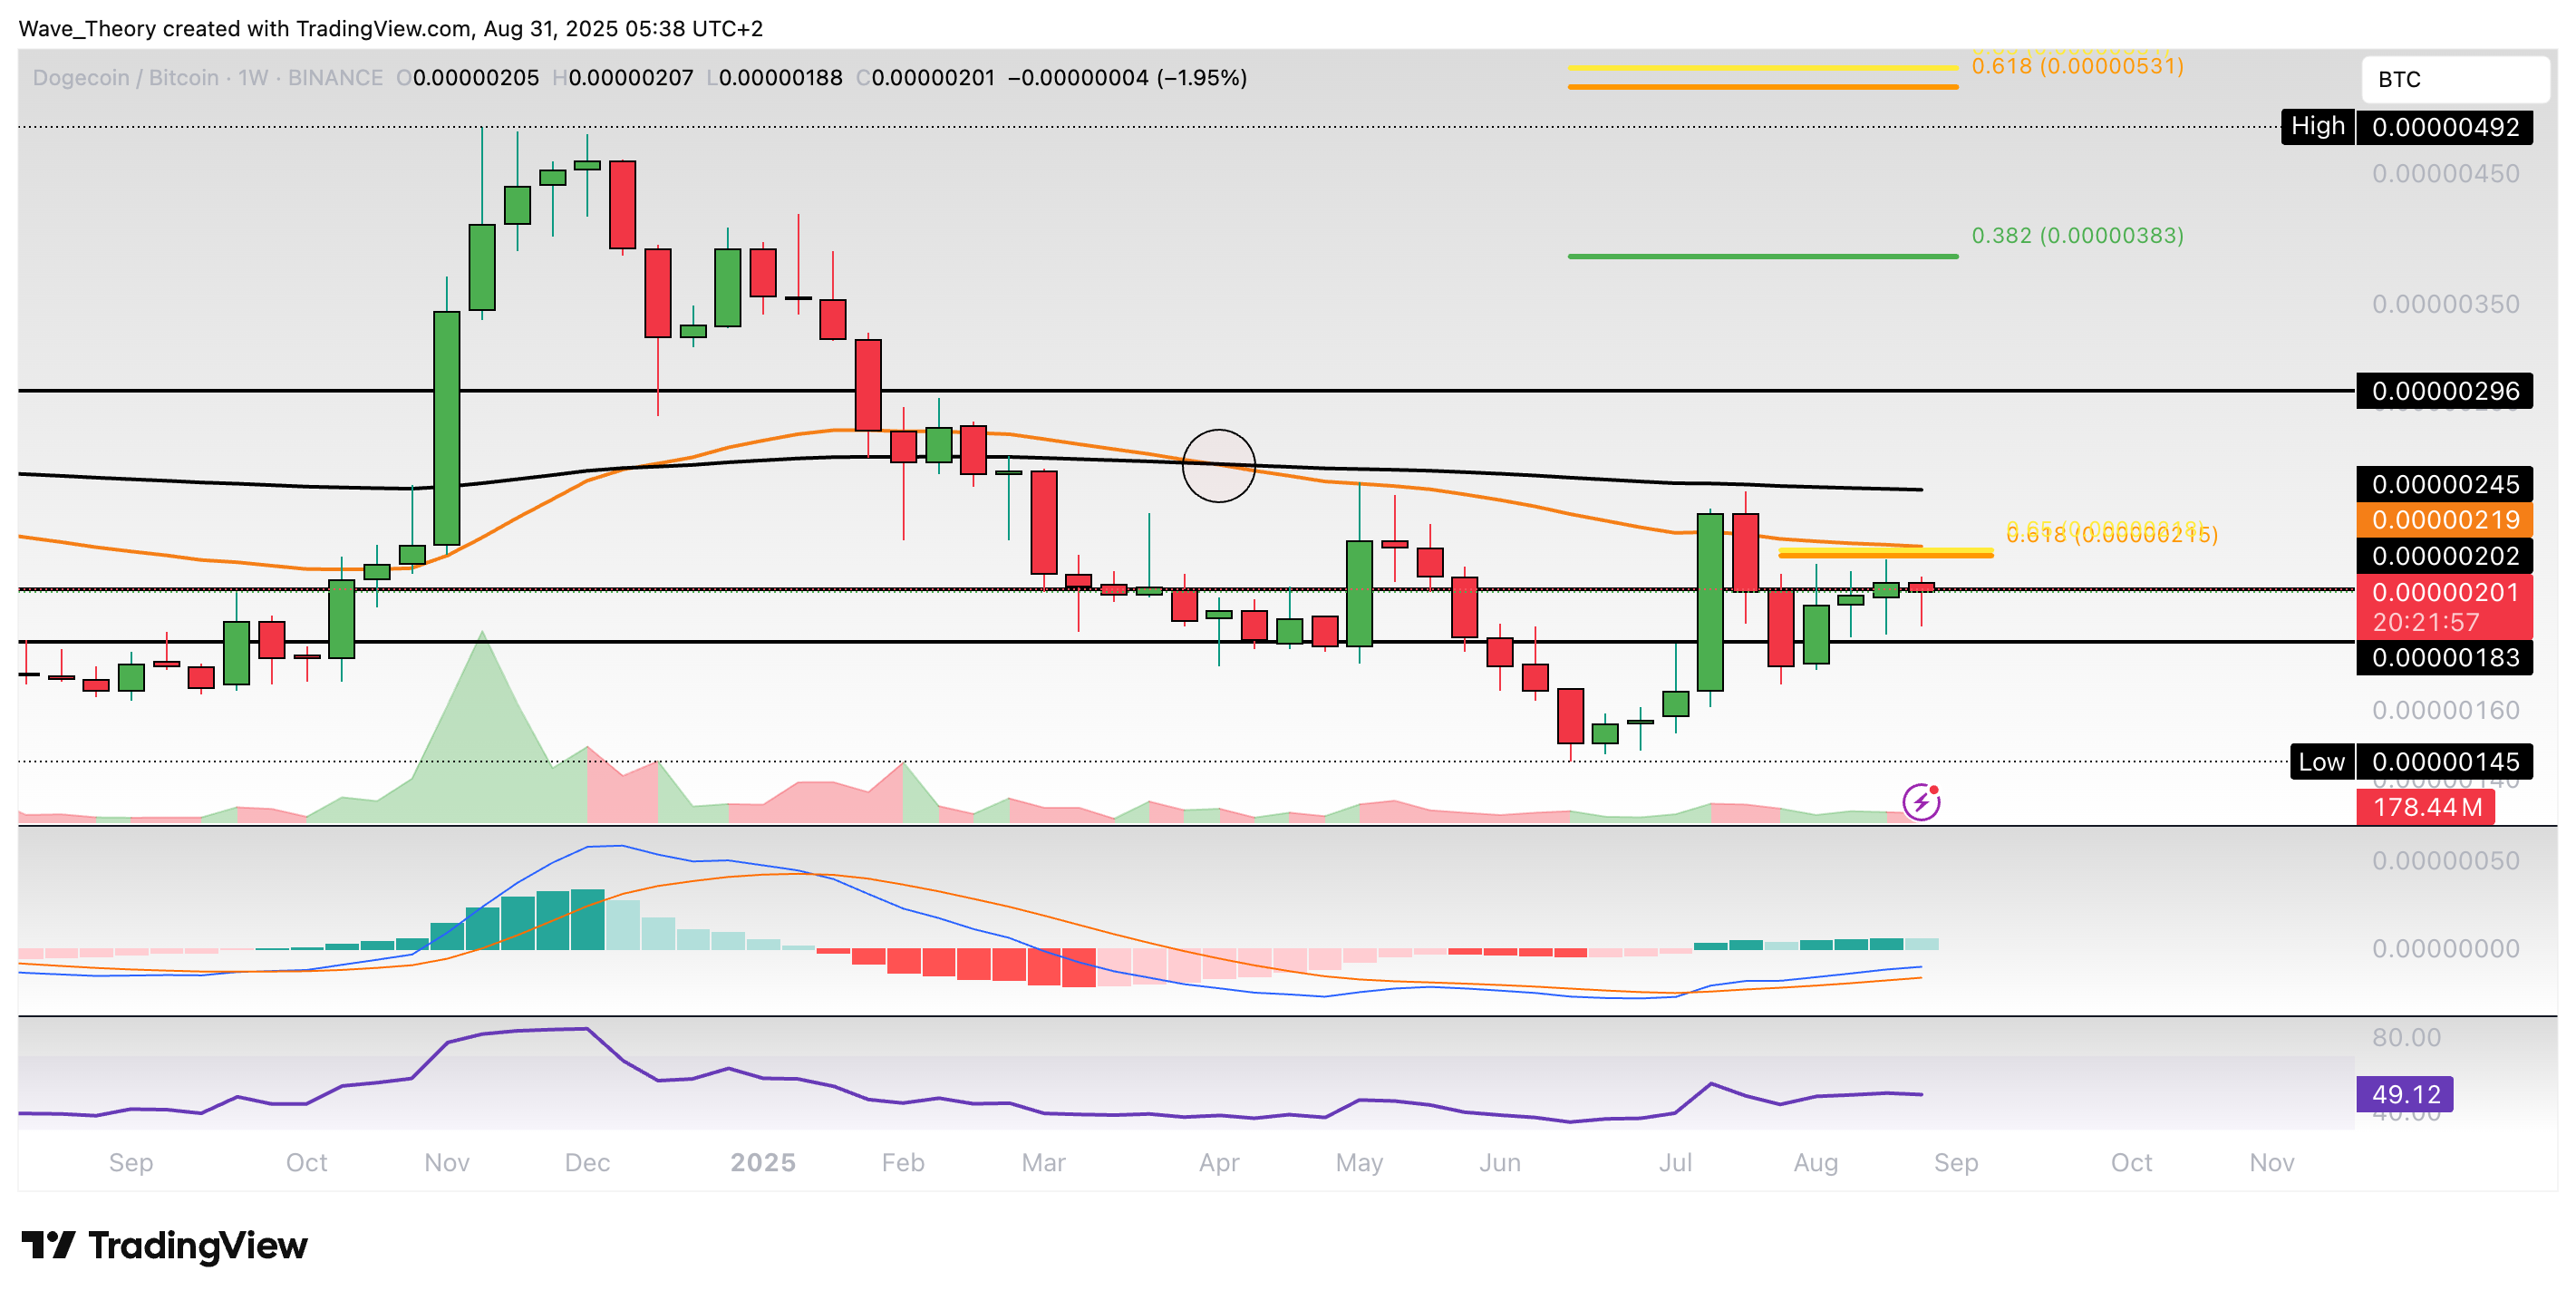Click the black Low price tag
Viewport: 2576px width, 1300px height.
pyautogui.click(x=2321, y=762)
